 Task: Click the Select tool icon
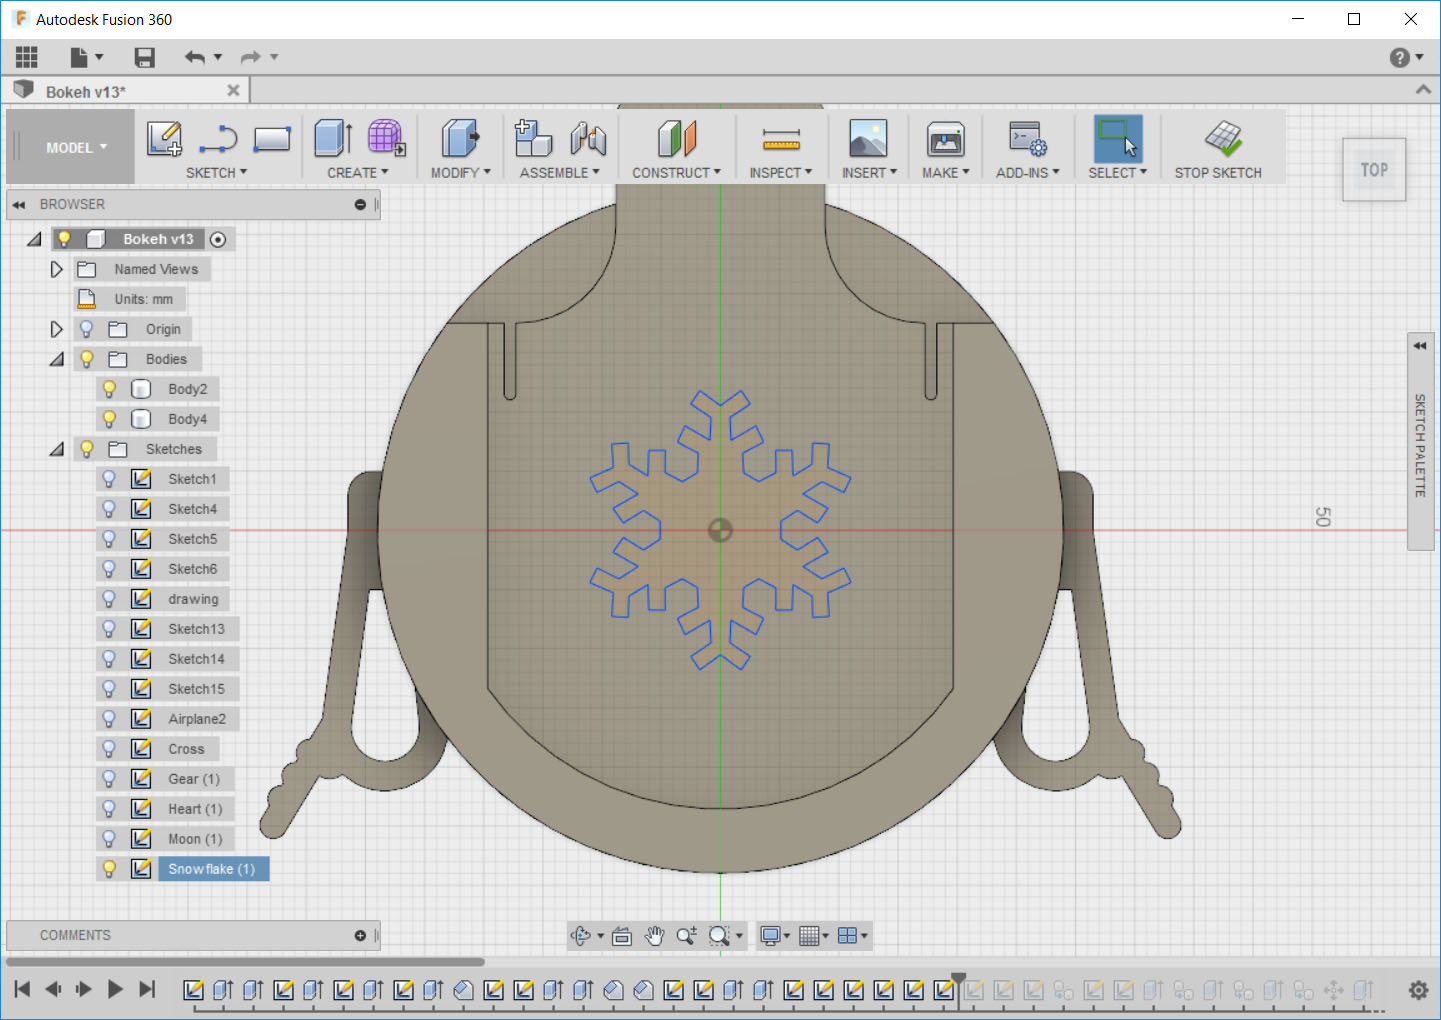point(1118,138)
